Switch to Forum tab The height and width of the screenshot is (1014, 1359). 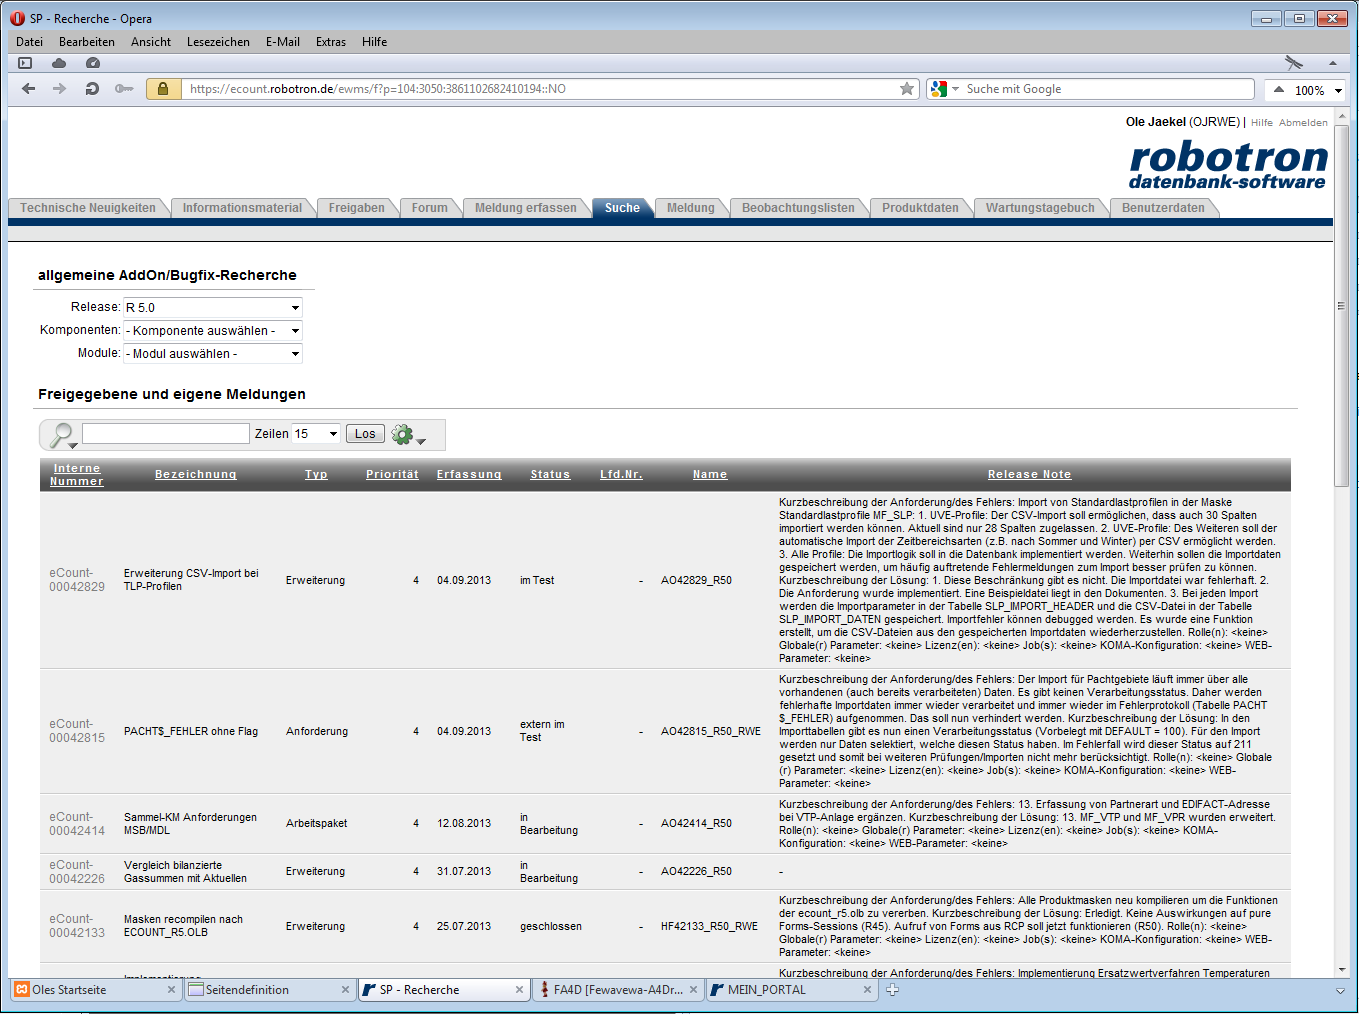coord(430,208)
